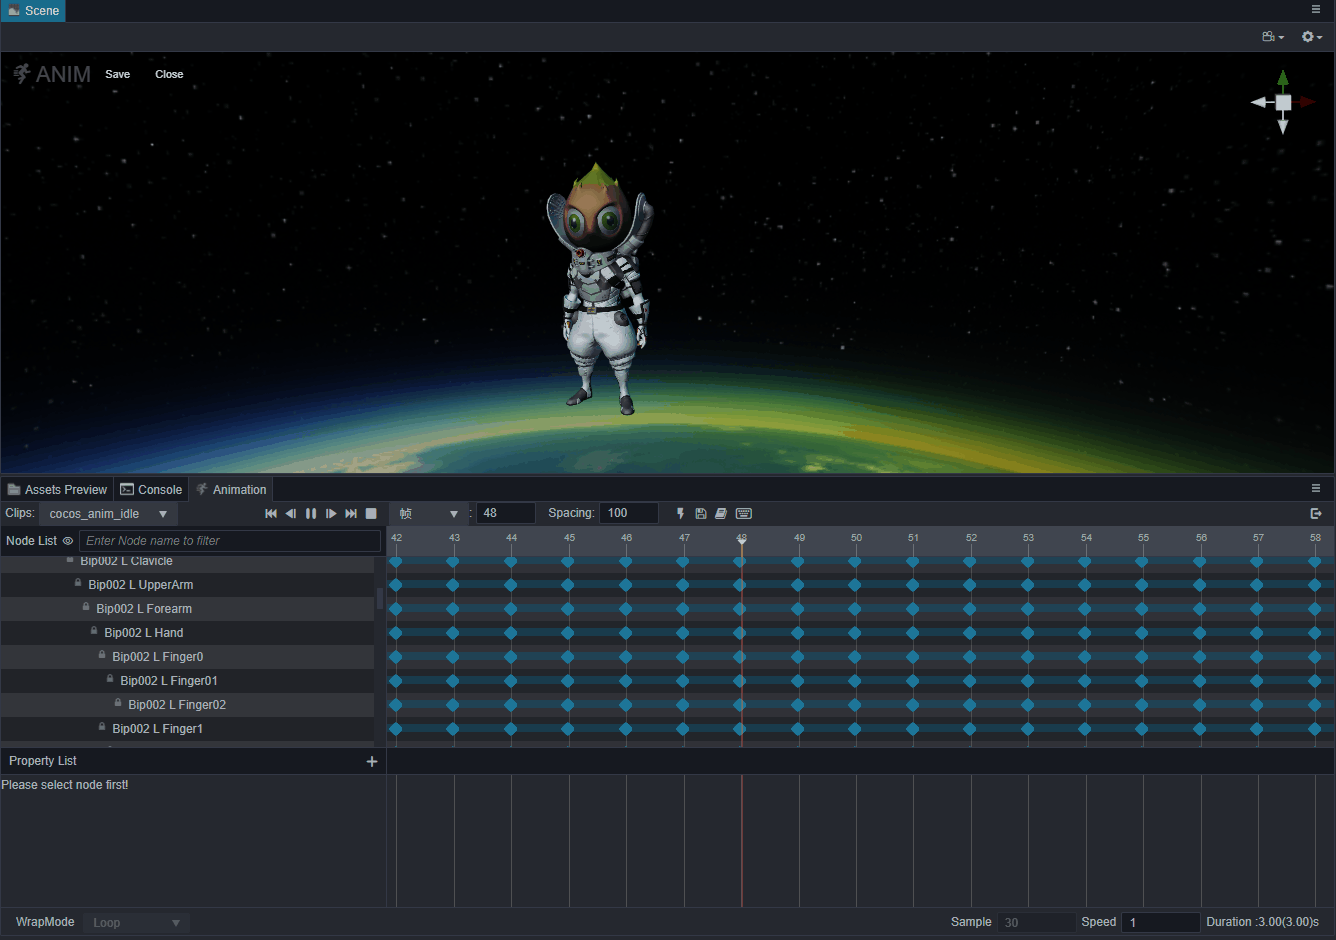The height and width of the screenshot is (940, 1336).
Task: Click the node name filter field
Action: 230,541
